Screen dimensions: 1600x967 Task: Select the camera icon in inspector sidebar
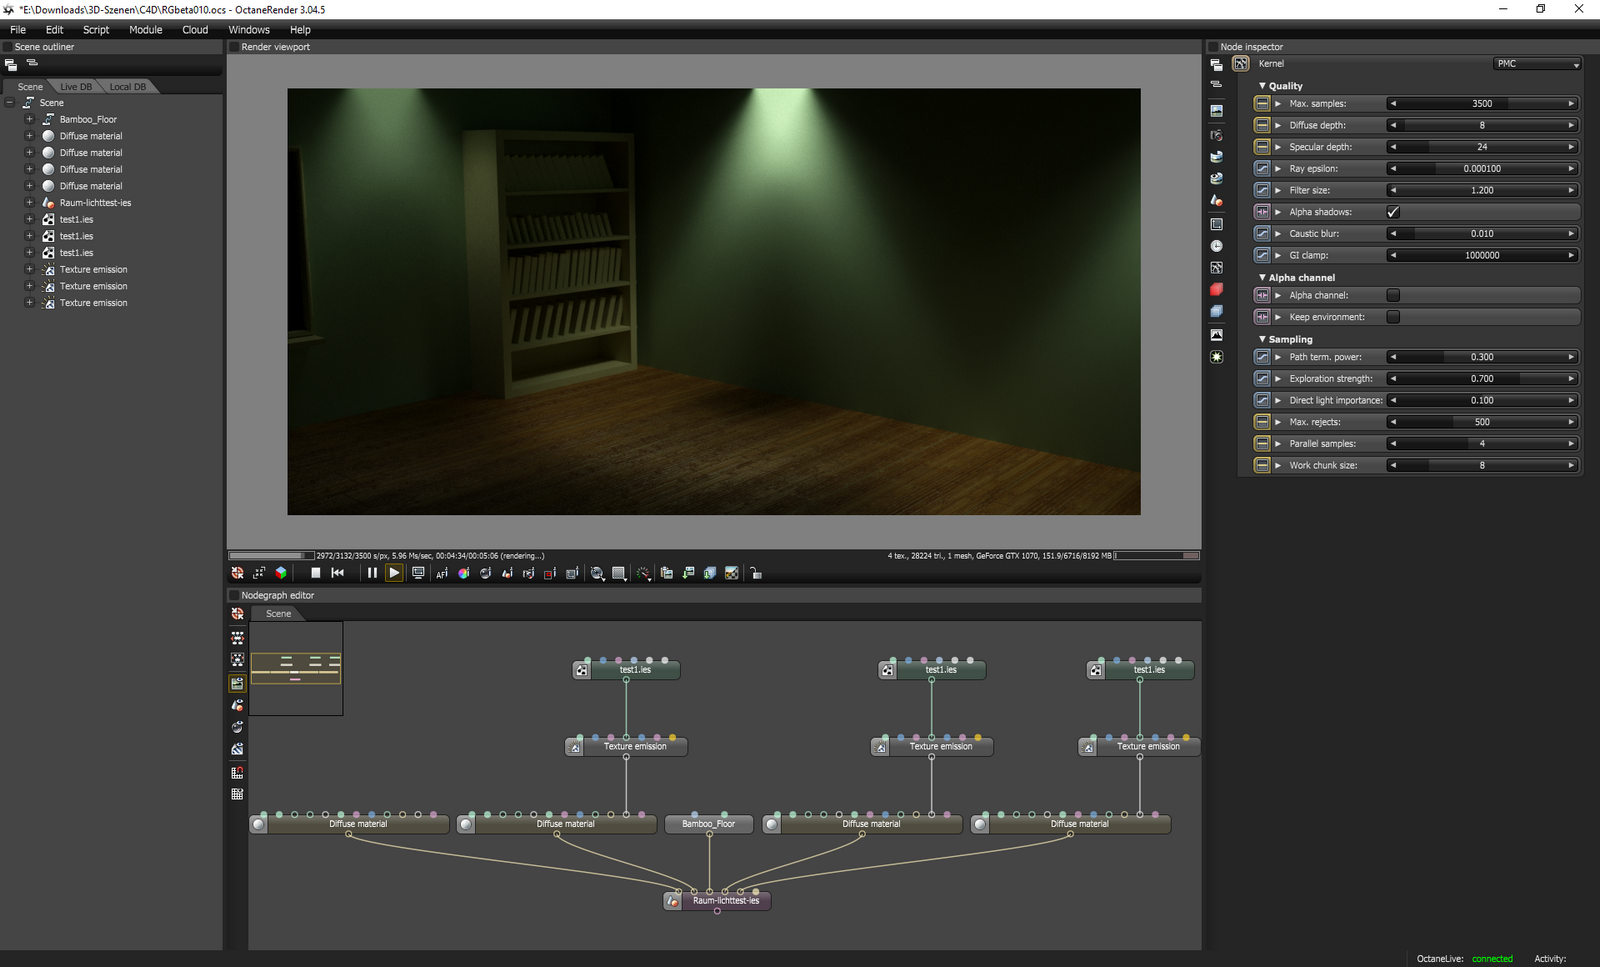click(x=1216, y=135)
